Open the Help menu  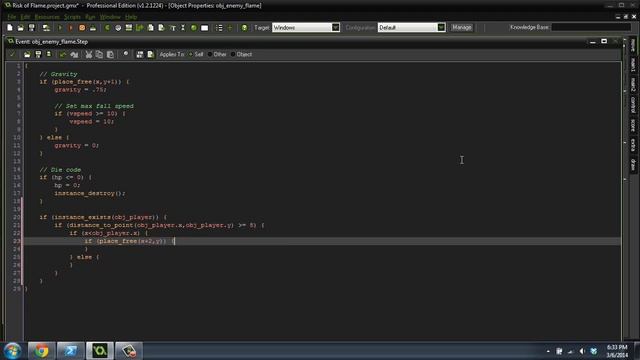point(131,17)
